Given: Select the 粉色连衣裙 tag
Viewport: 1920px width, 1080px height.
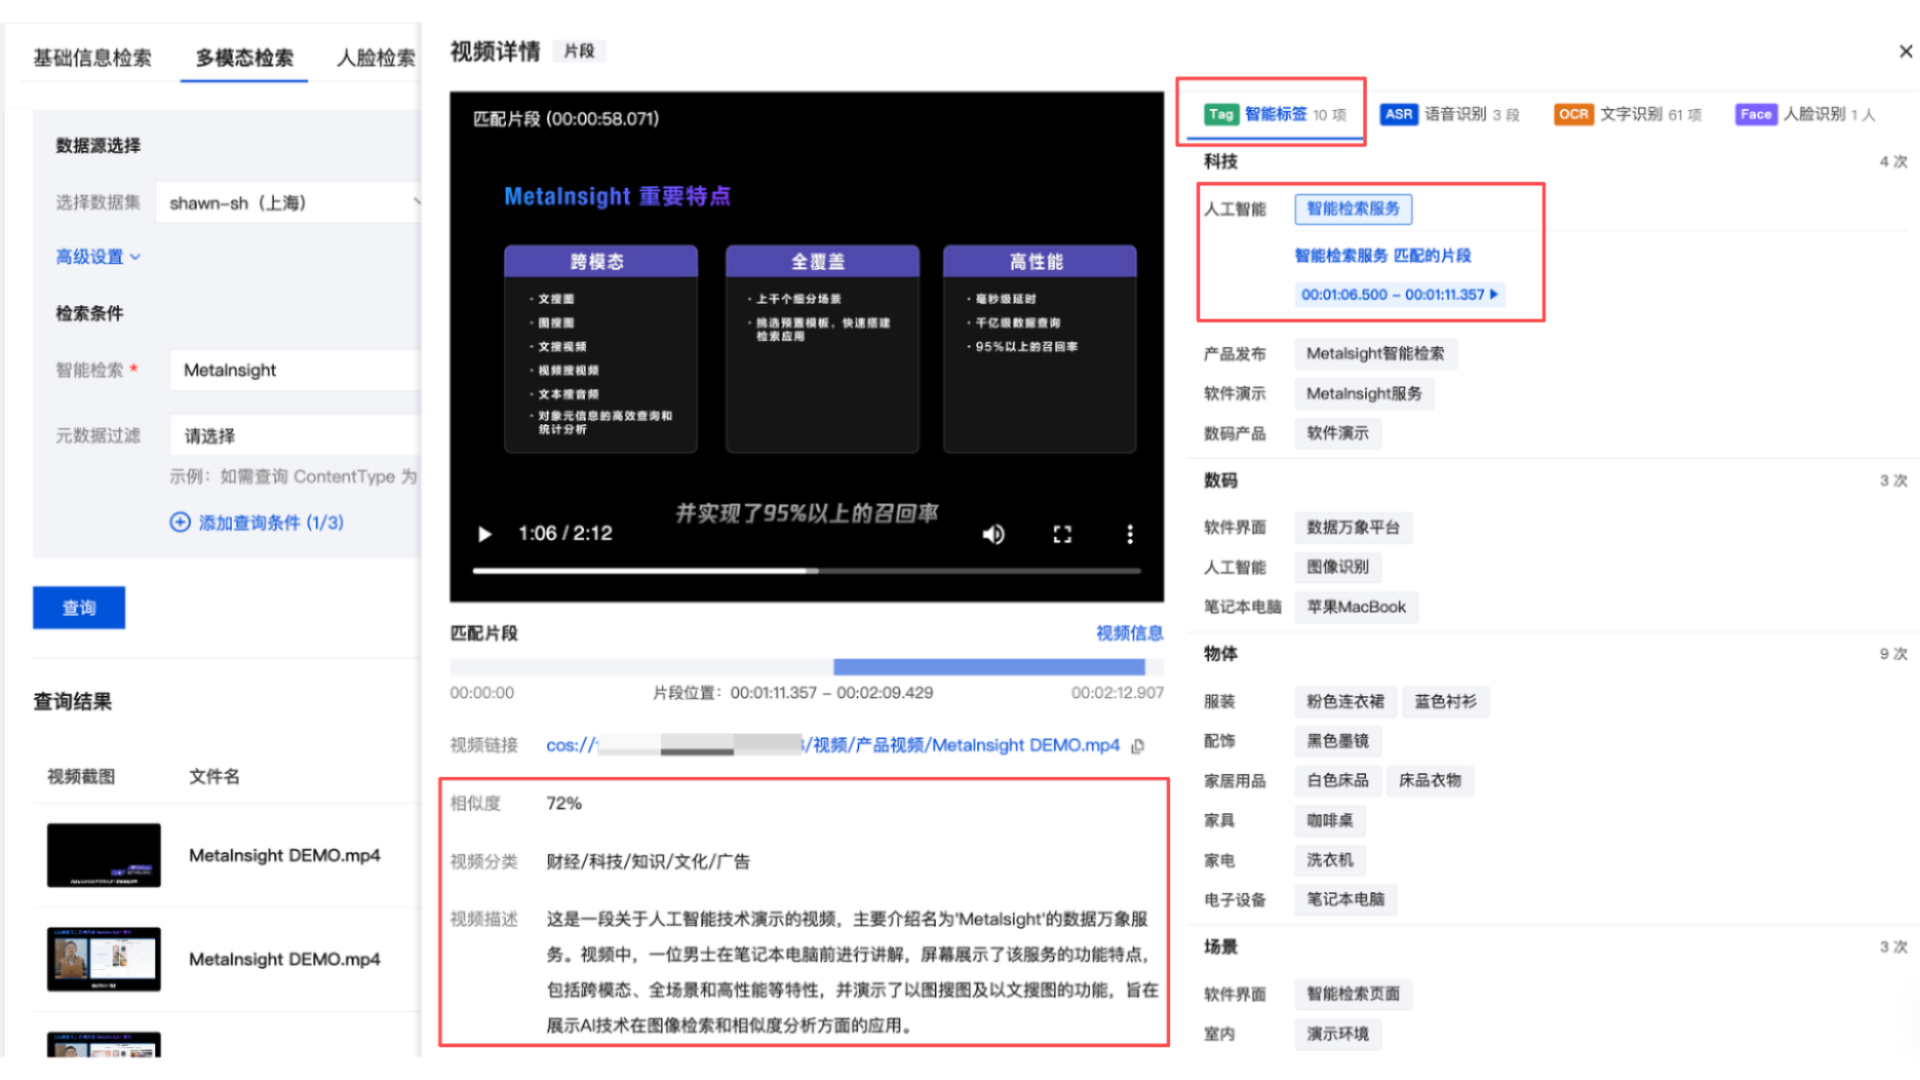Looking at the screenshot, I should click(x=1345, y=702).
